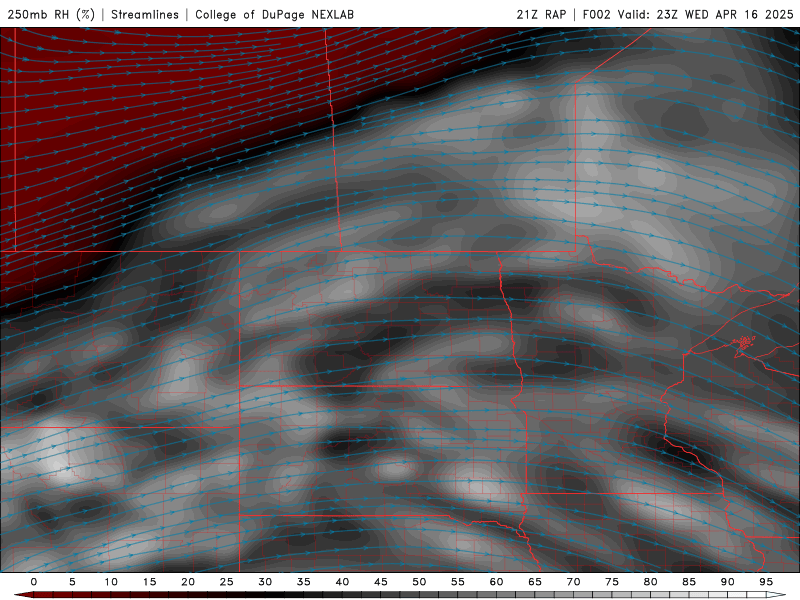This screenshot has height=600, width=800.
Task: Click the '55' colorbar label
Action: 458,582
